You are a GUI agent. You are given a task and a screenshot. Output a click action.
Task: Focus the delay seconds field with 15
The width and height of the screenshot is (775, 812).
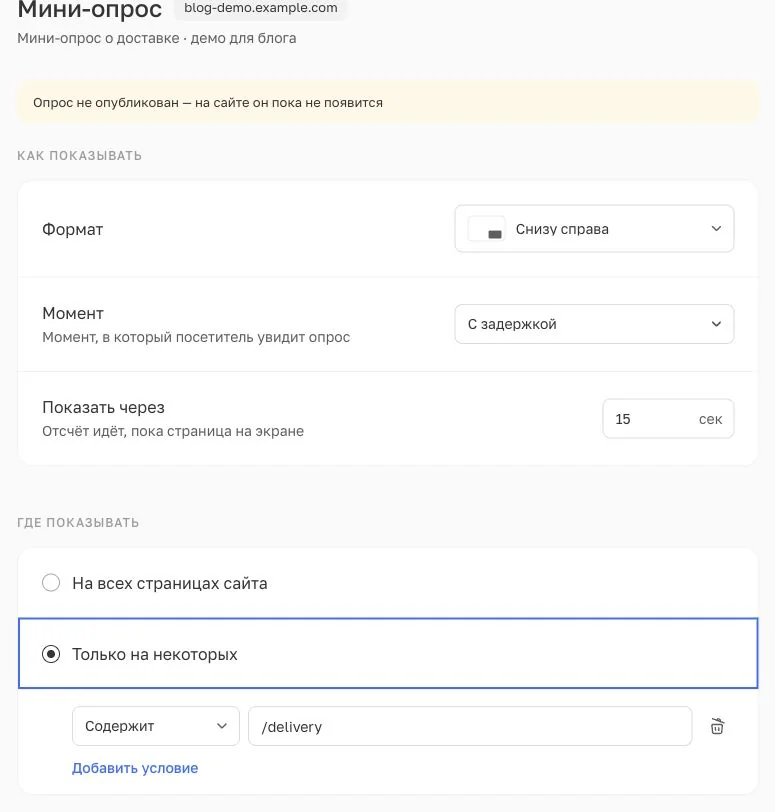tap(668, 419)
